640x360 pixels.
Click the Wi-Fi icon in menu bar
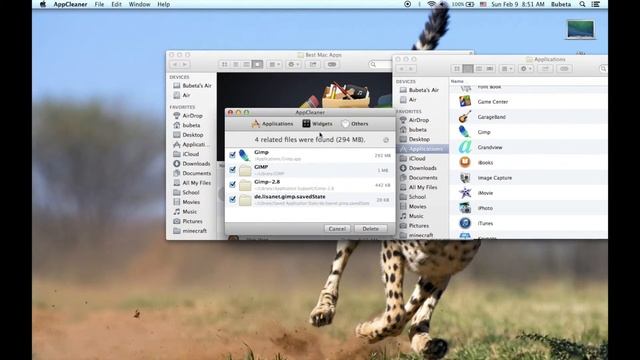point(431,4)
